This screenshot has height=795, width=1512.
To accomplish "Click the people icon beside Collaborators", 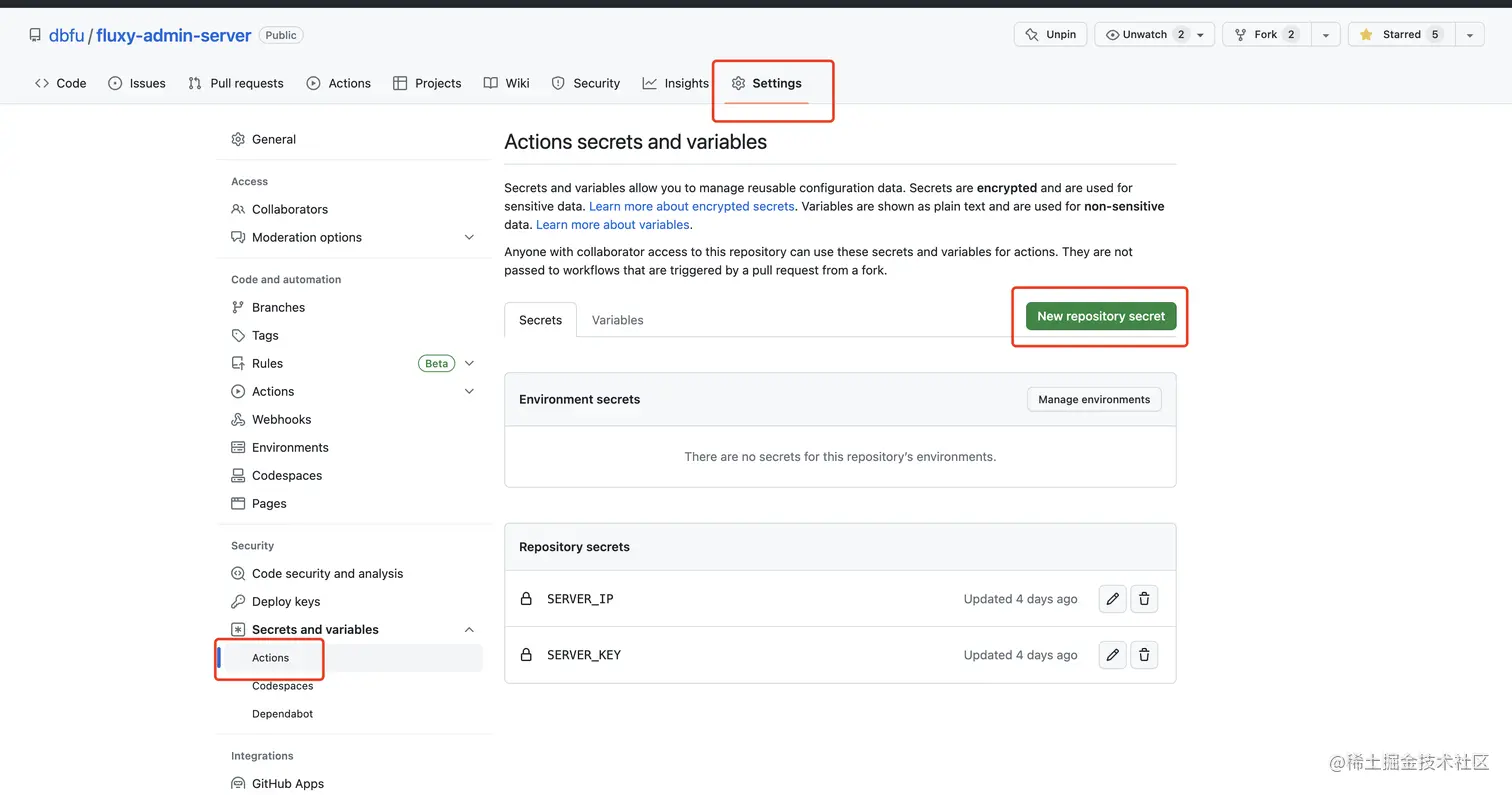I will point(238,209).
